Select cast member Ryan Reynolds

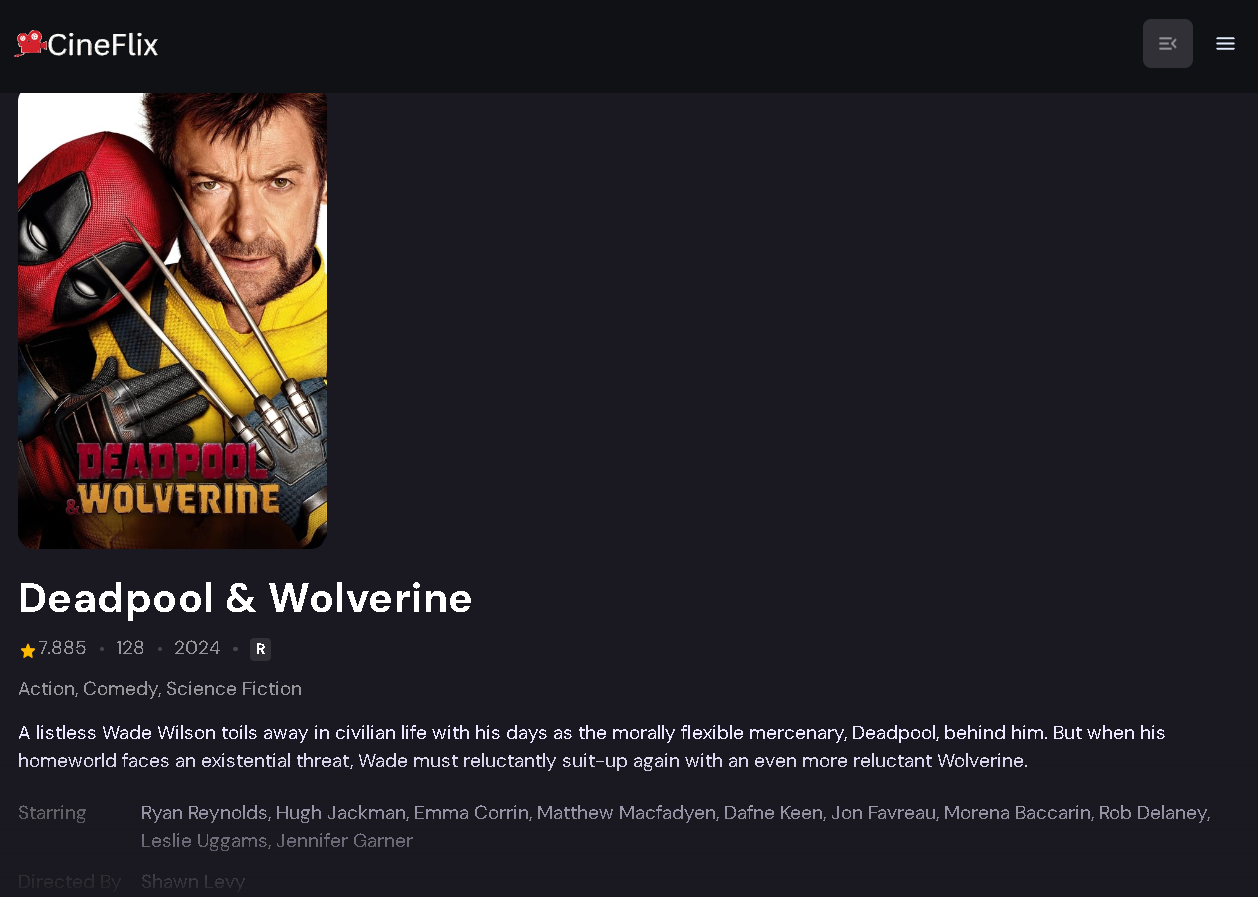tap(204, 813)
